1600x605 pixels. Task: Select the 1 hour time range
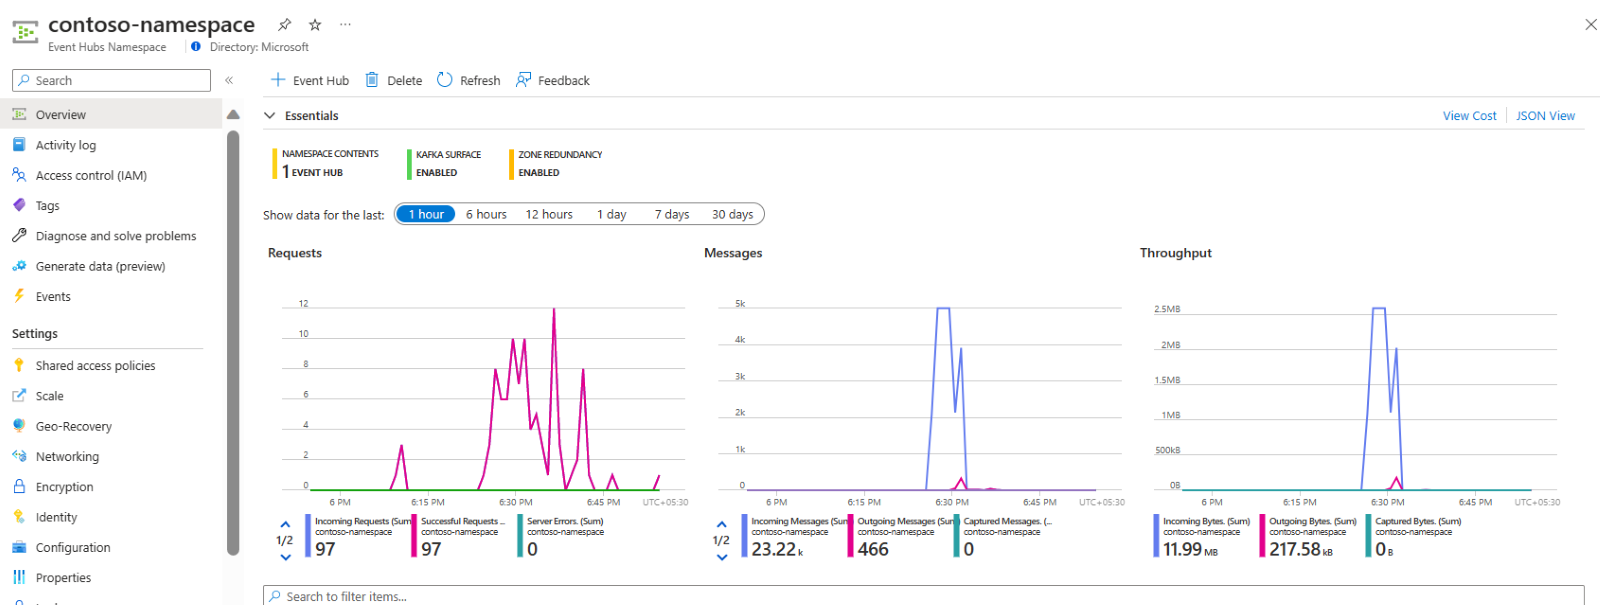[x=426, y=214]
